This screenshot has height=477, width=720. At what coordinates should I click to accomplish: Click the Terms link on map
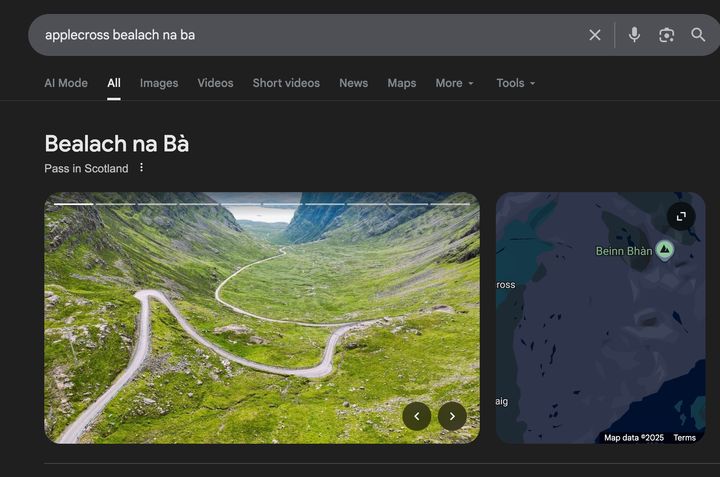(684, 438)
